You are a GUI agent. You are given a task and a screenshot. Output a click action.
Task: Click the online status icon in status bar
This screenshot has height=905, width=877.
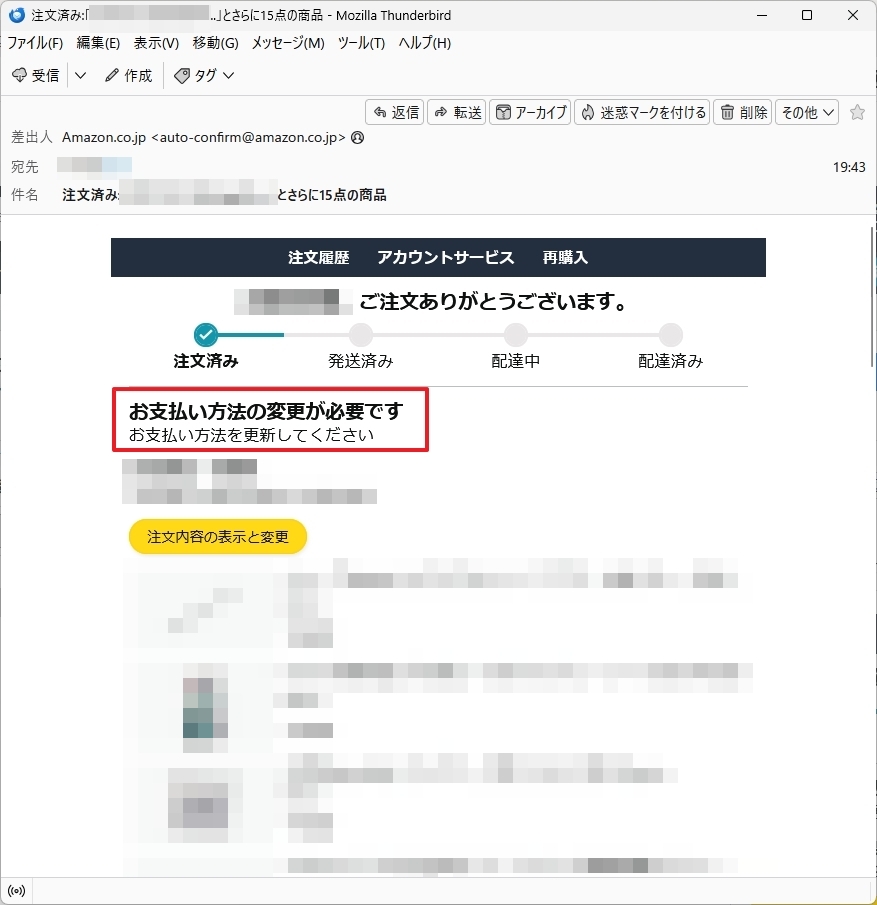tap(16, 891)
